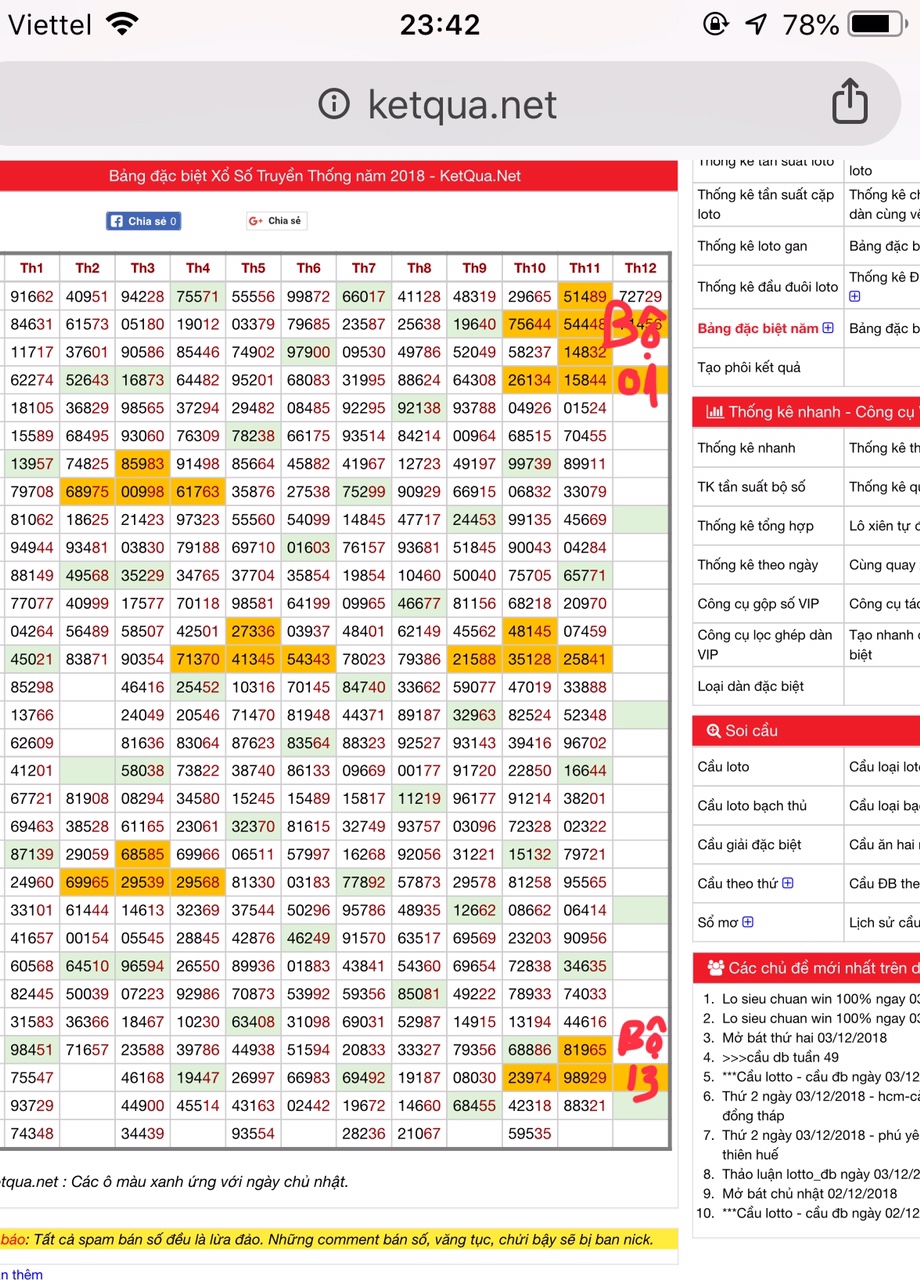Click the Th6 column header
The width and height of the screenshot is (920, 1280).
click(x=309, y=268)
